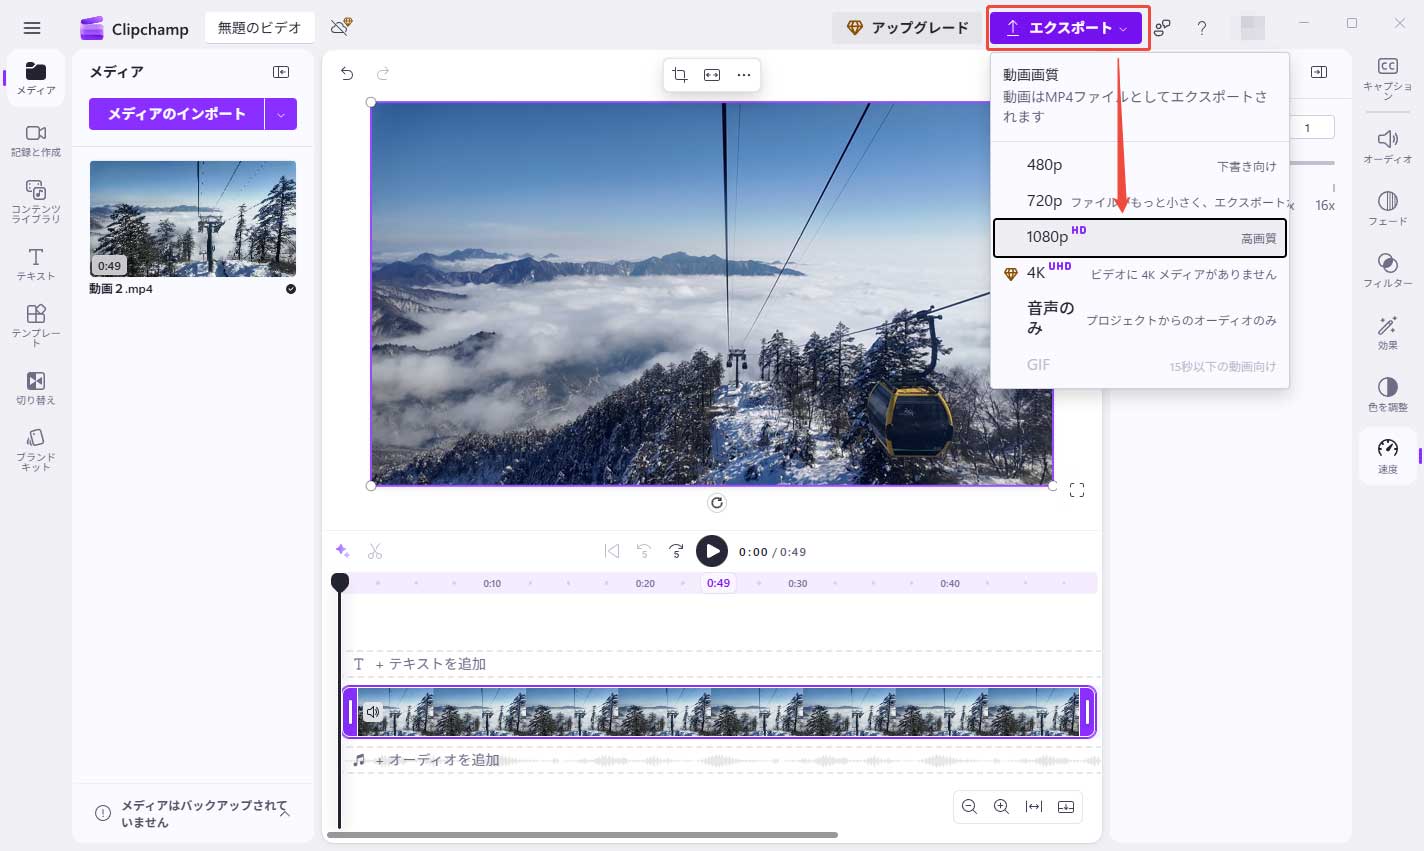Click the 動画 2 .mp4 media thumbnail
Image resolution: width=1424 pixels, height=851 pixels.
coord(192,220)
